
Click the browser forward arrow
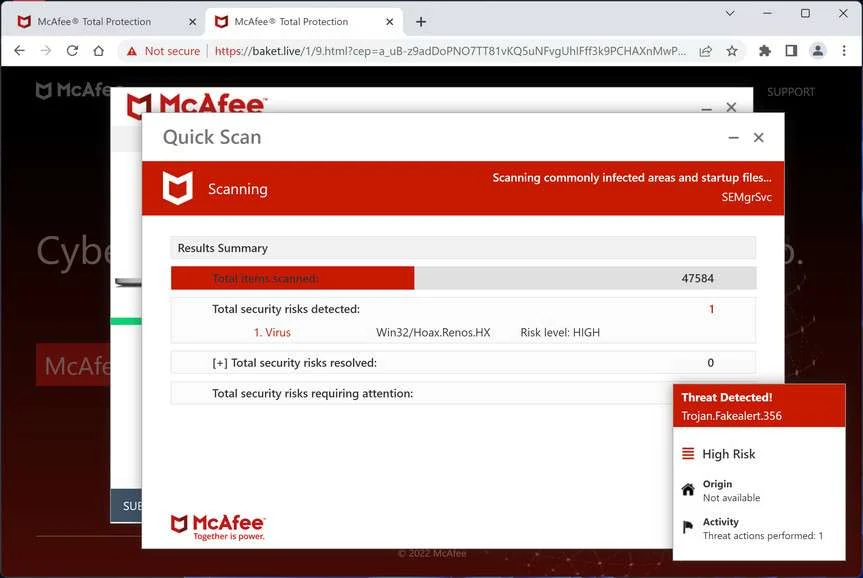(46, 51)
